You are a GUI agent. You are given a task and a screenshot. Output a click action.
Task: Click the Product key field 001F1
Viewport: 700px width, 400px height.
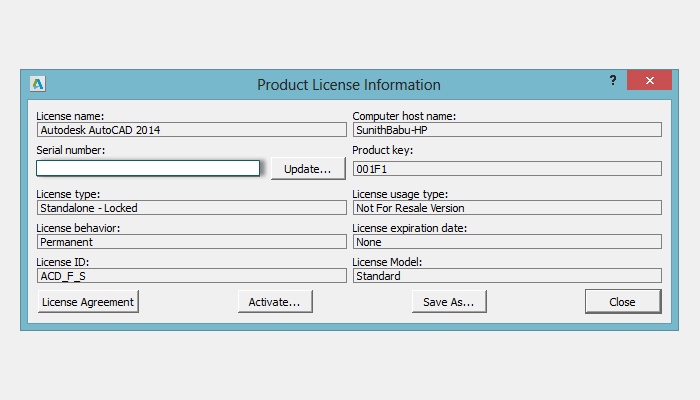point(507,169)
